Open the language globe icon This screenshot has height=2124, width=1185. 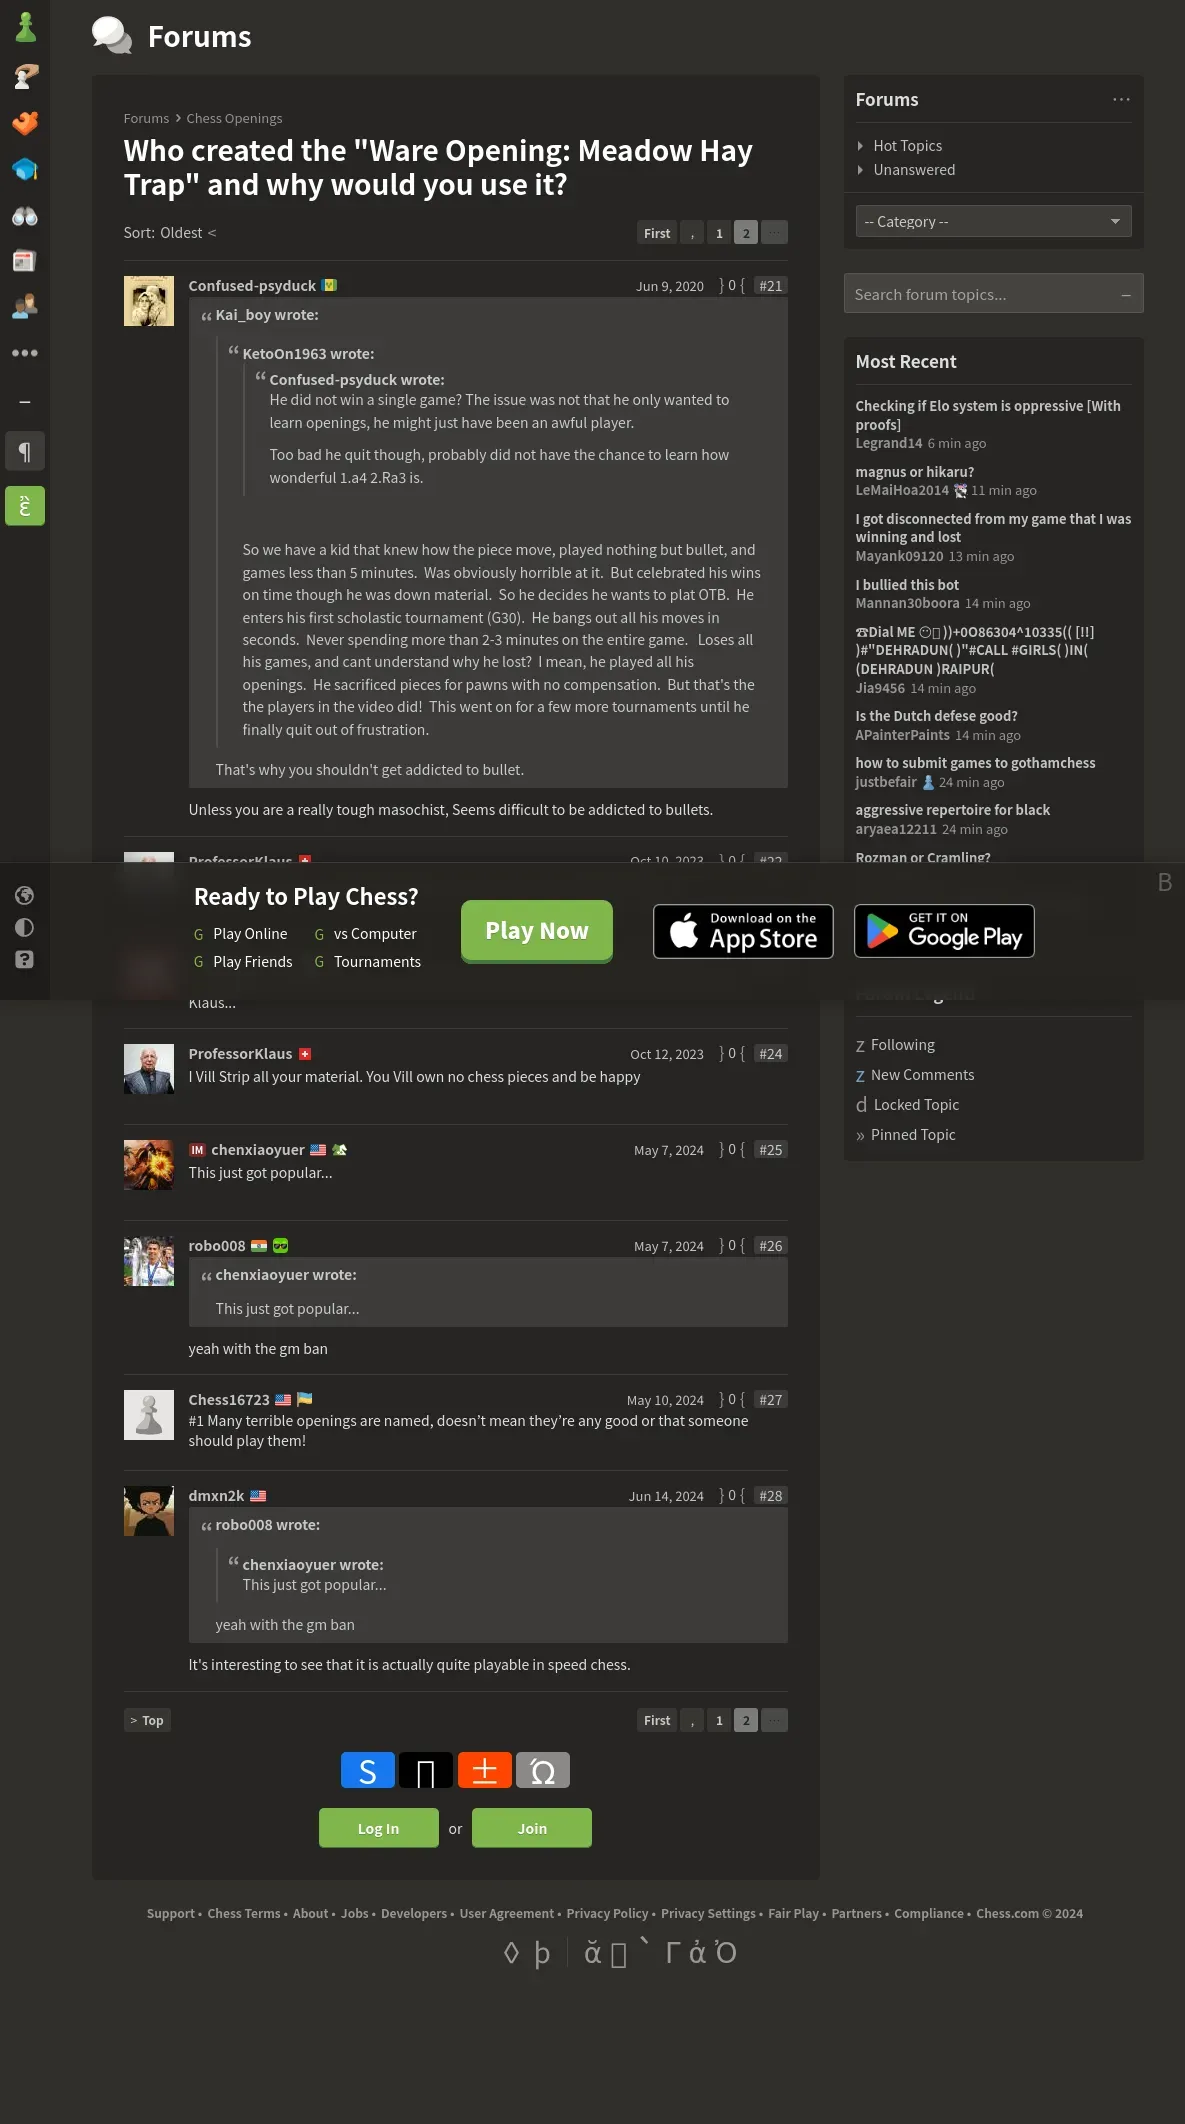(25, 895)
